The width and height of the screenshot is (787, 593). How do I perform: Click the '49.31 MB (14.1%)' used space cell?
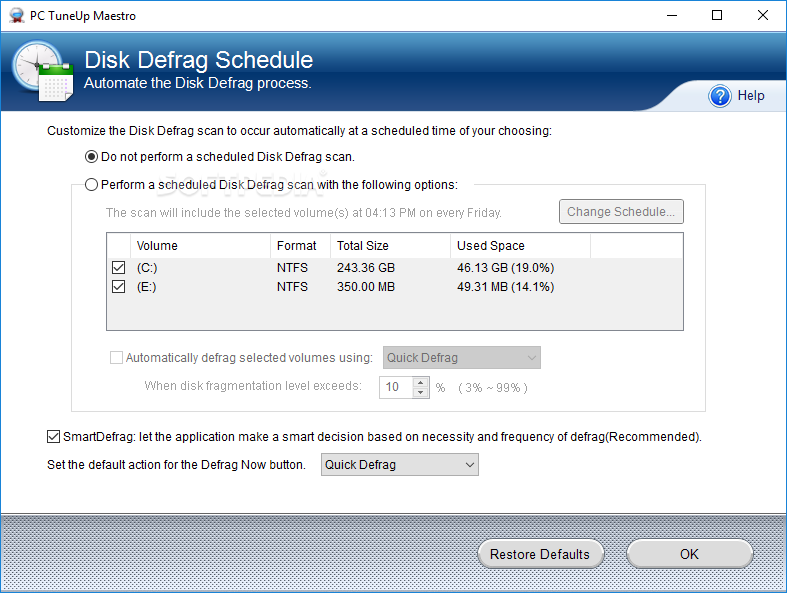(505, 287)
